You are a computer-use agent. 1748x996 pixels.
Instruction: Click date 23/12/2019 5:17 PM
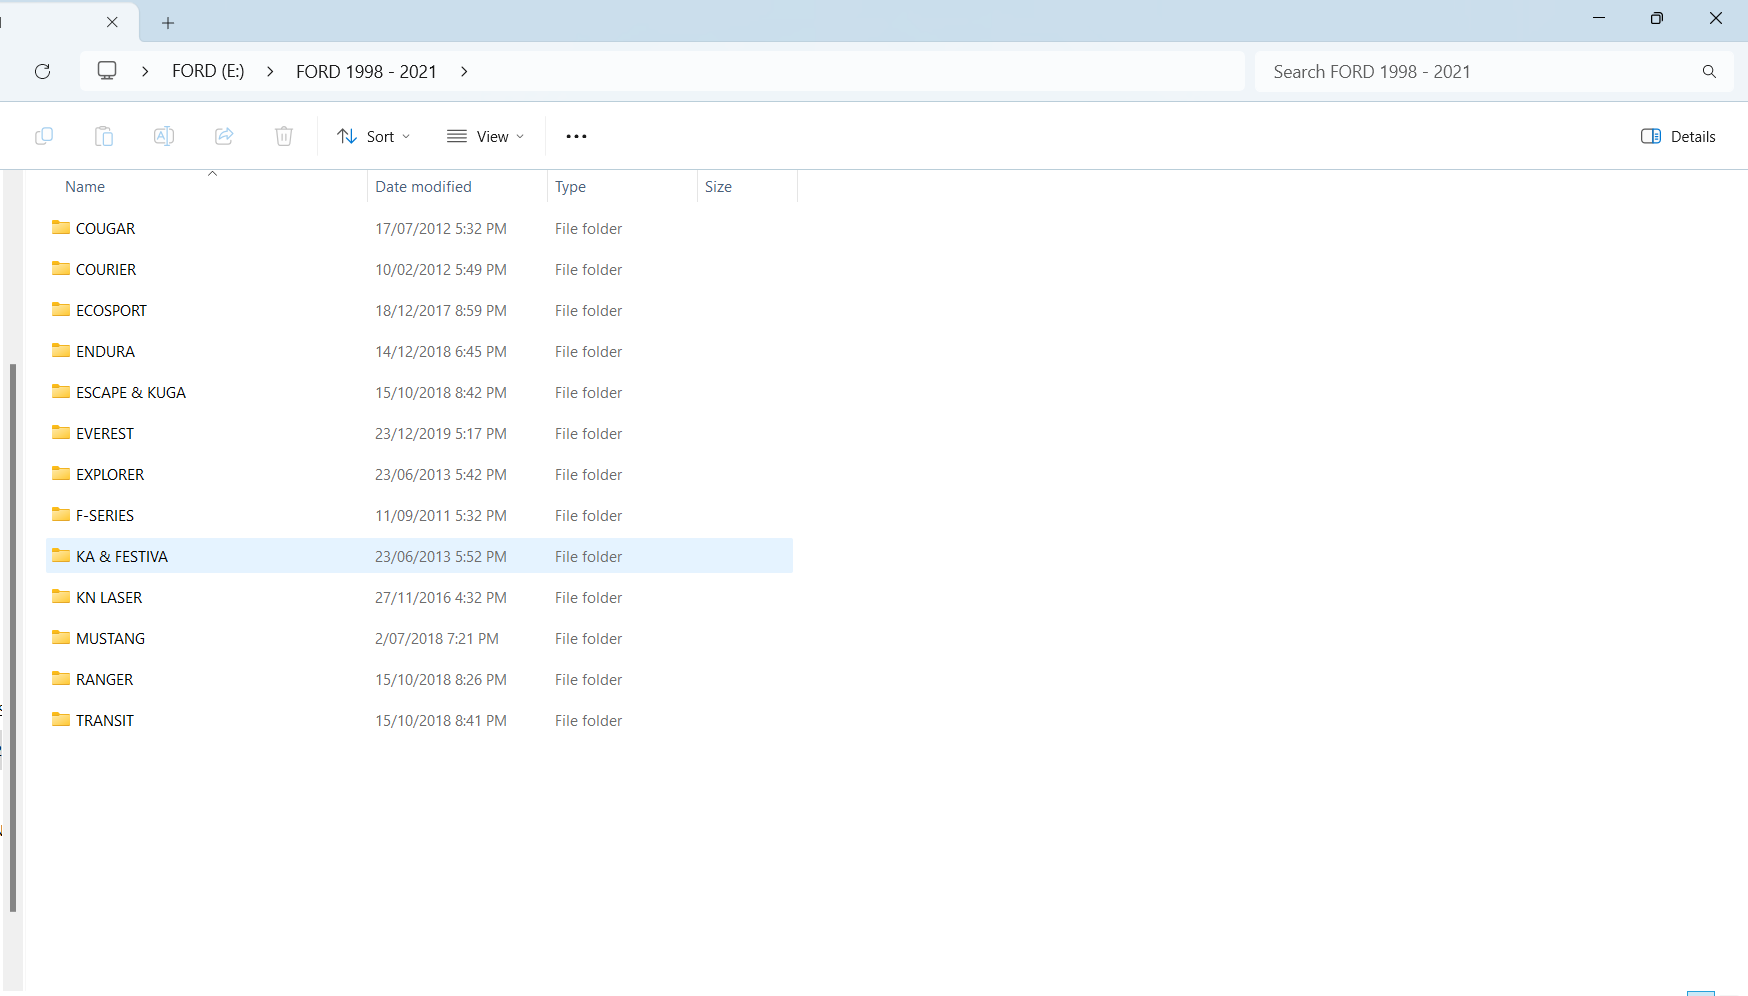pyautogui.click(x=441, y=433)
